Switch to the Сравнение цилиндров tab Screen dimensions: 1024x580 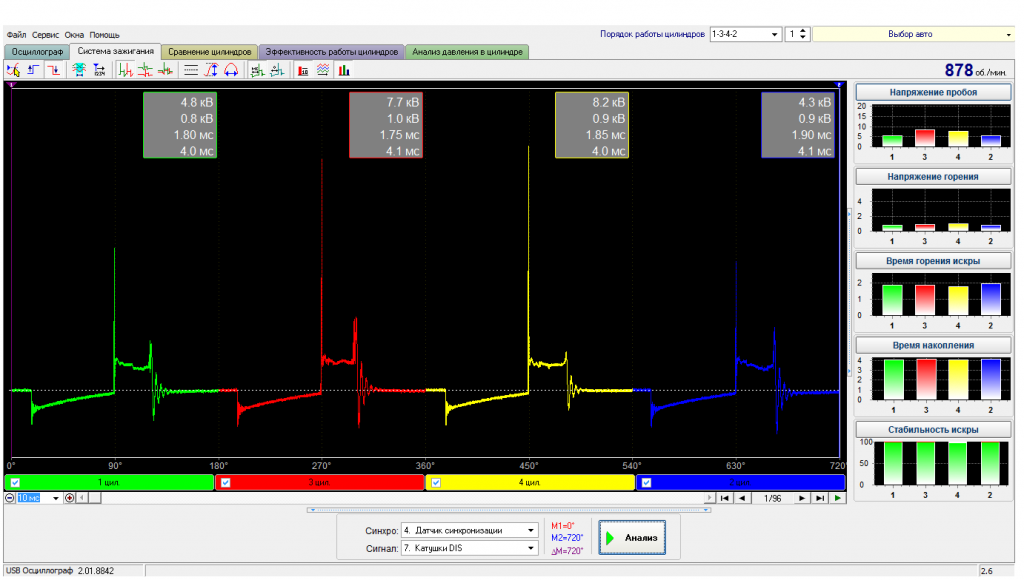(x=210, y=52)
